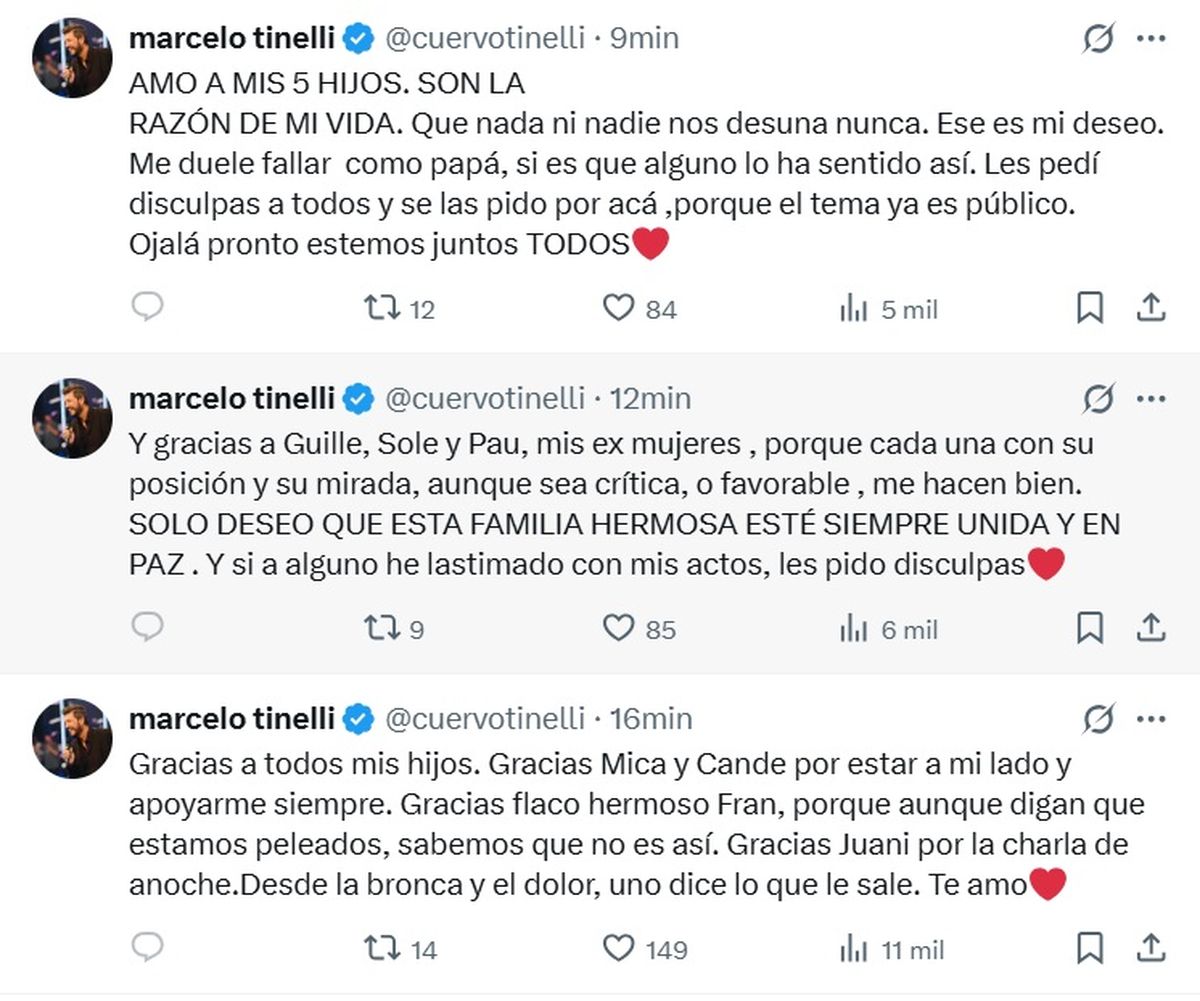Share the 12min tweet about ex mujeres
1200x1001 pixels.
point(1151,628)
